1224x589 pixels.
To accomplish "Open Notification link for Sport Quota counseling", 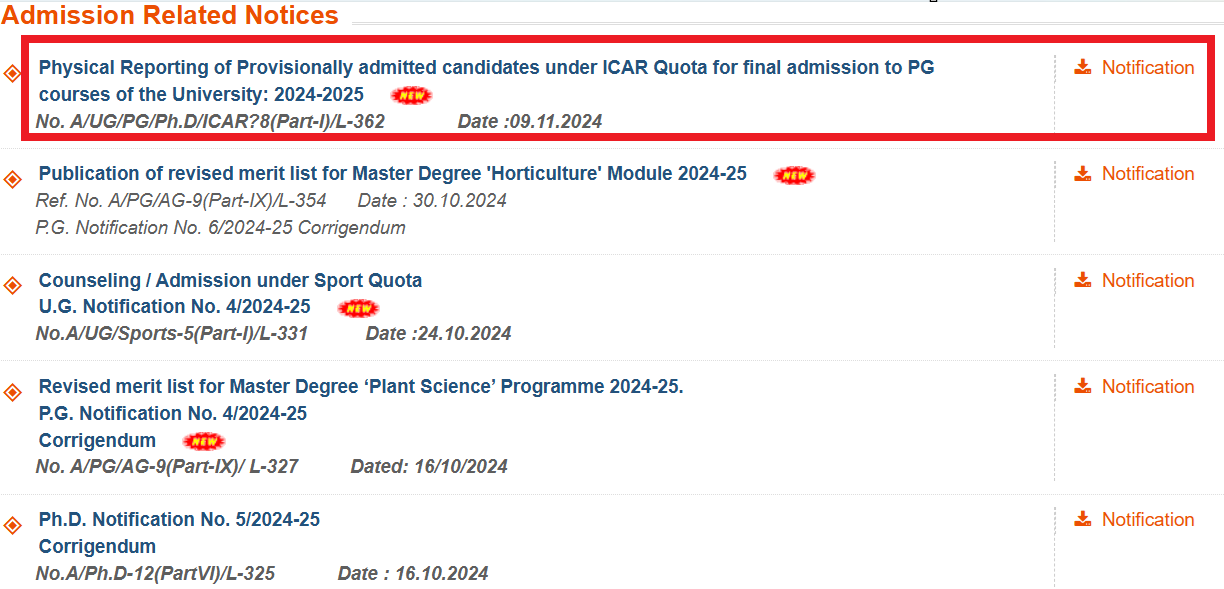I will (x=1147, y=281).
